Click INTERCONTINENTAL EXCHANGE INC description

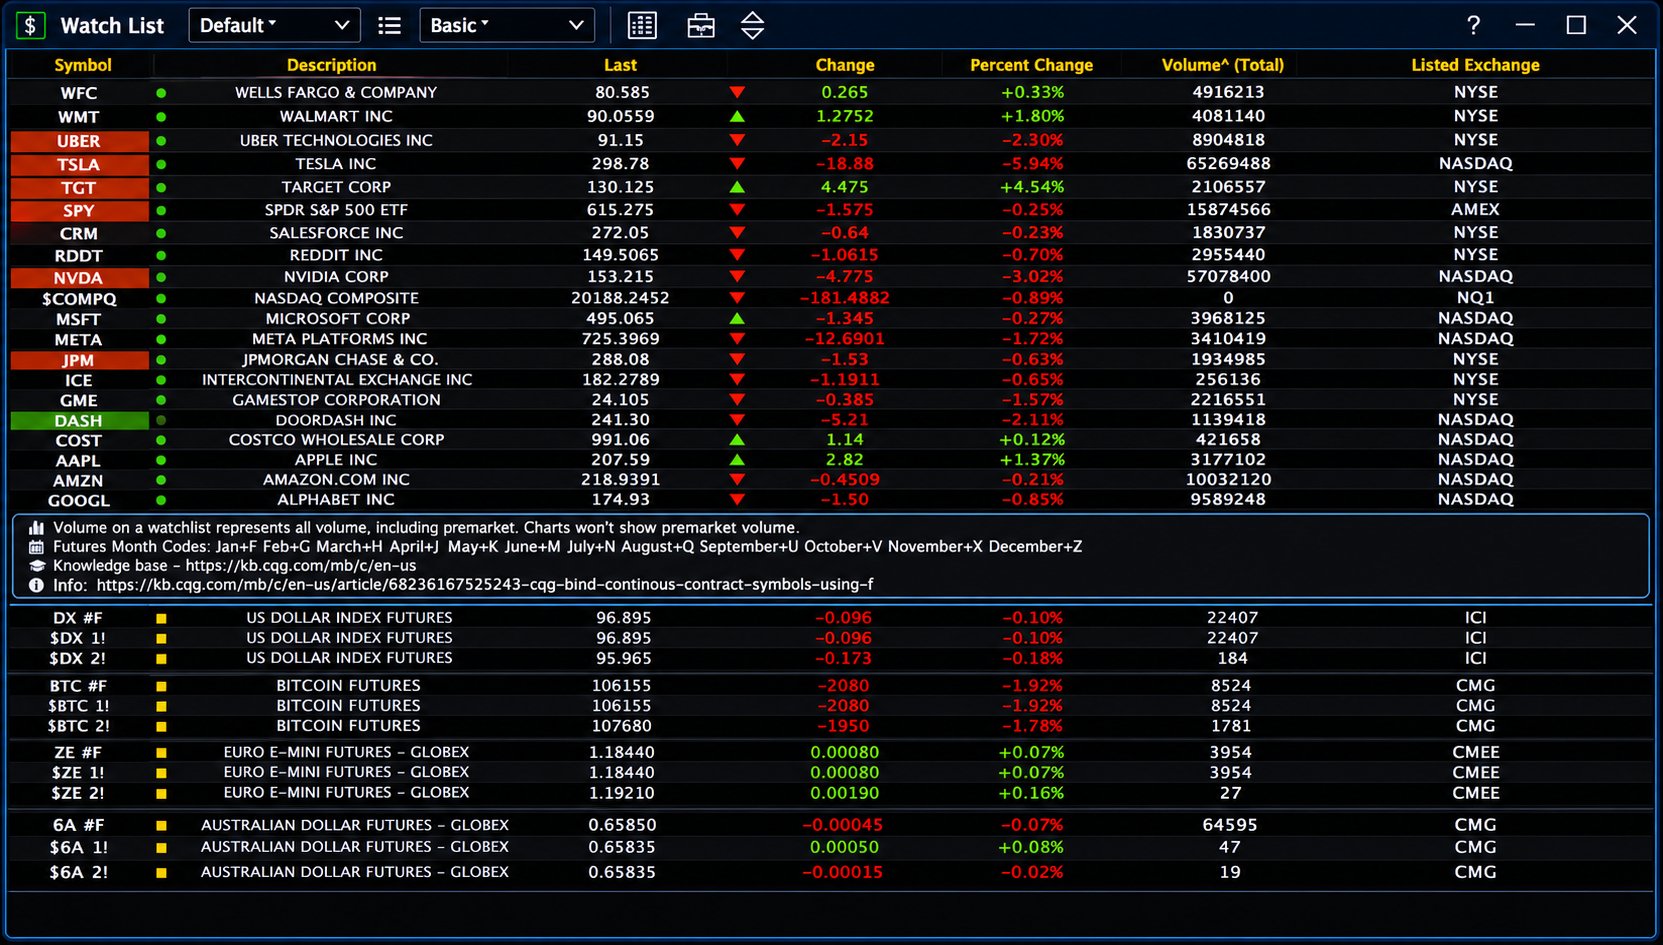pos(337,380)
